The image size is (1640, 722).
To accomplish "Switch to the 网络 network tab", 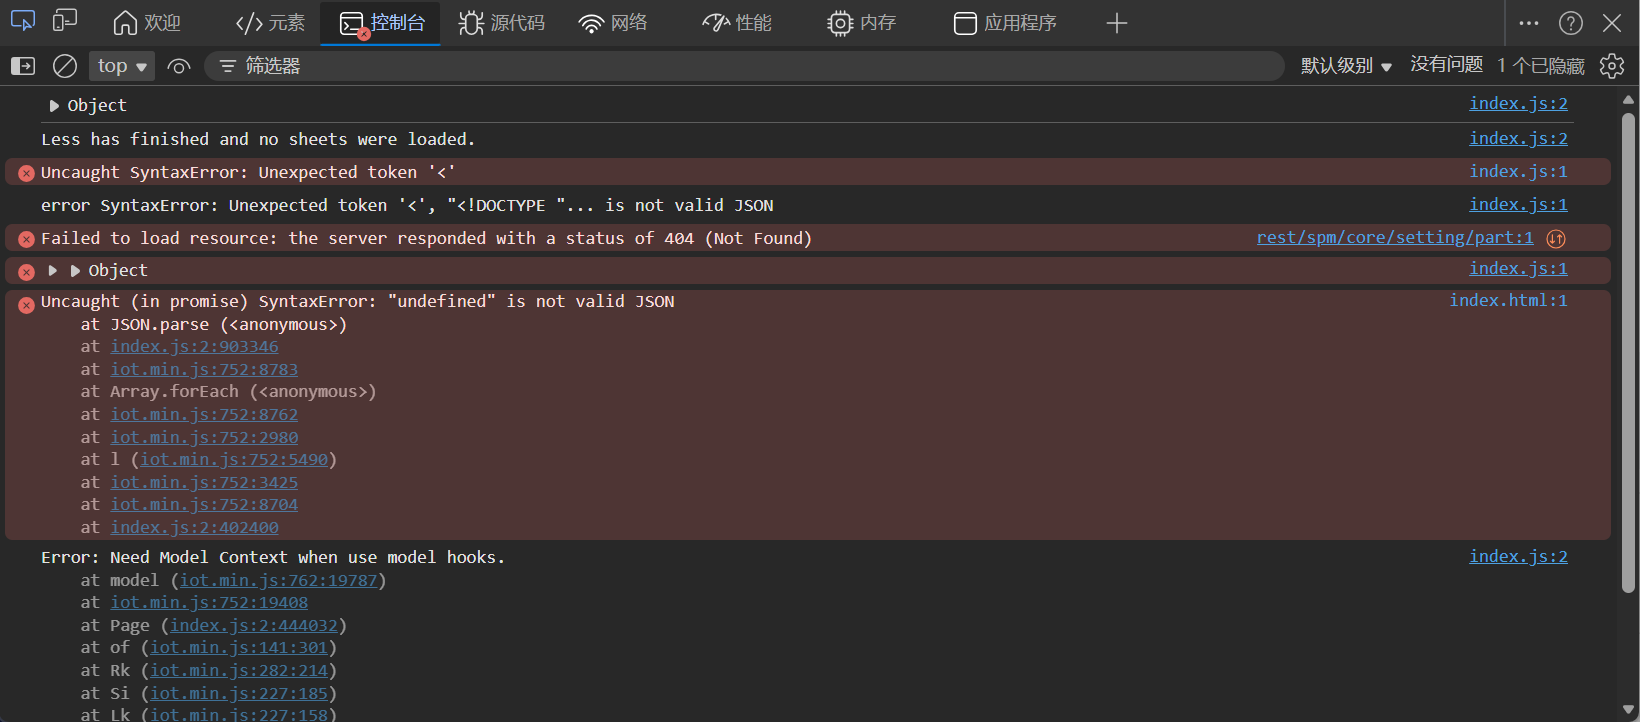I will (x=613, y=23).
